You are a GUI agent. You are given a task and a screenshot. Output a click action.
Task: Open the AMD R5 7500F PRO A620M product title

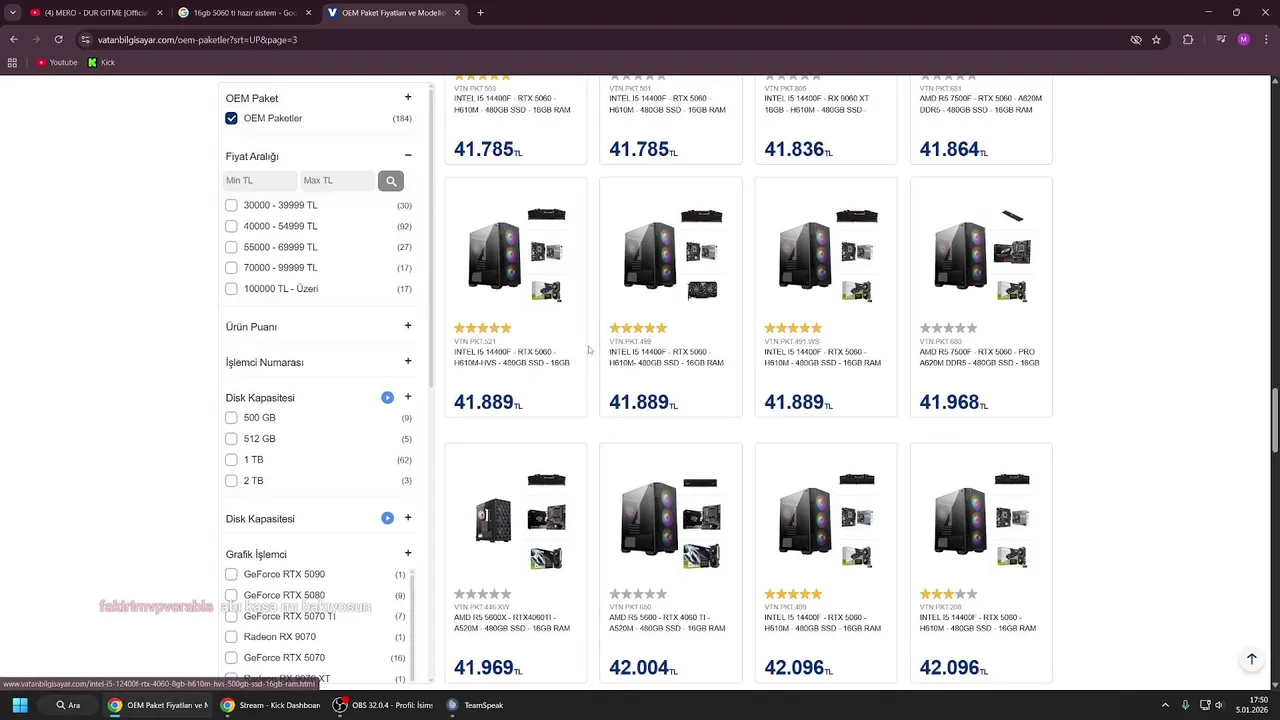[x=979, y=357]
